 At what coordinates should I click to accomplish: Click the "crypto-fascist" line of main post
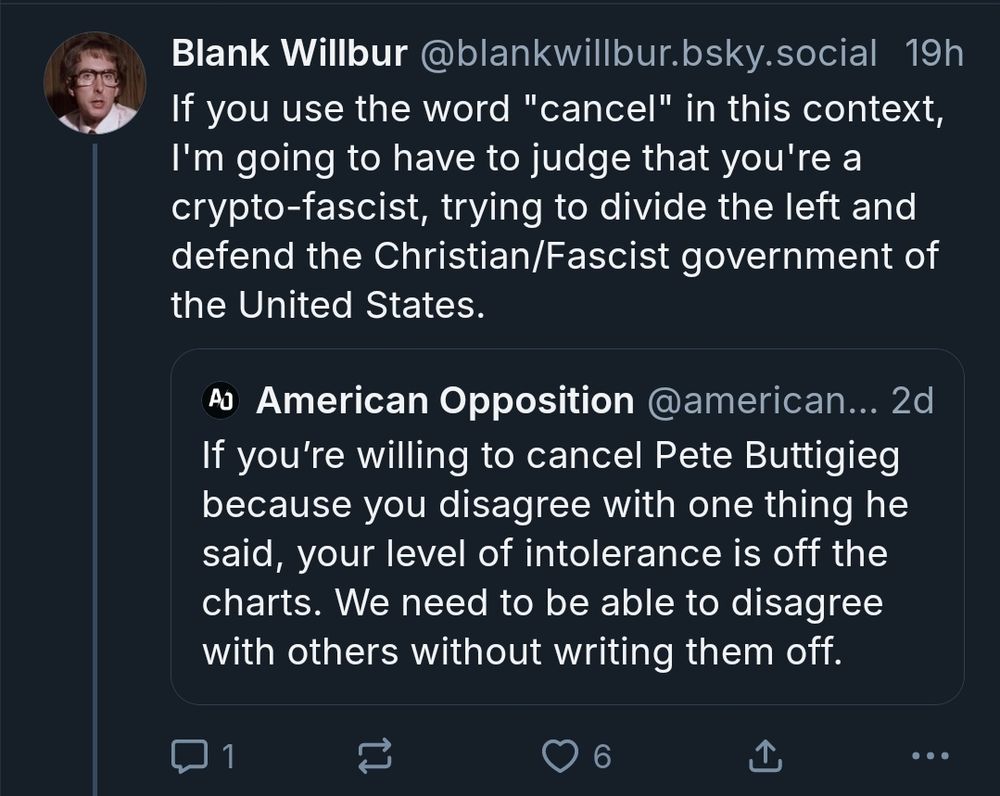pos(543,206)
